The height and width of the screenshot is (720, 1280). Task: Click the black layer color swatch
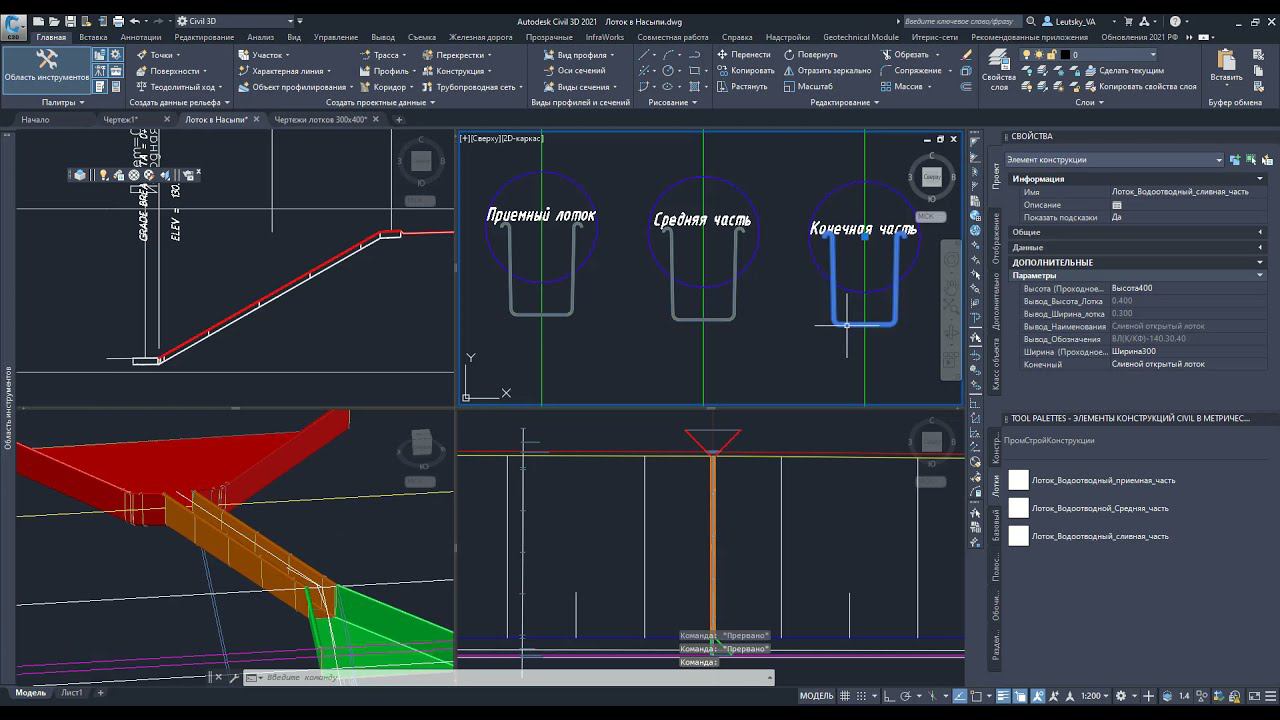point(1066,55)
